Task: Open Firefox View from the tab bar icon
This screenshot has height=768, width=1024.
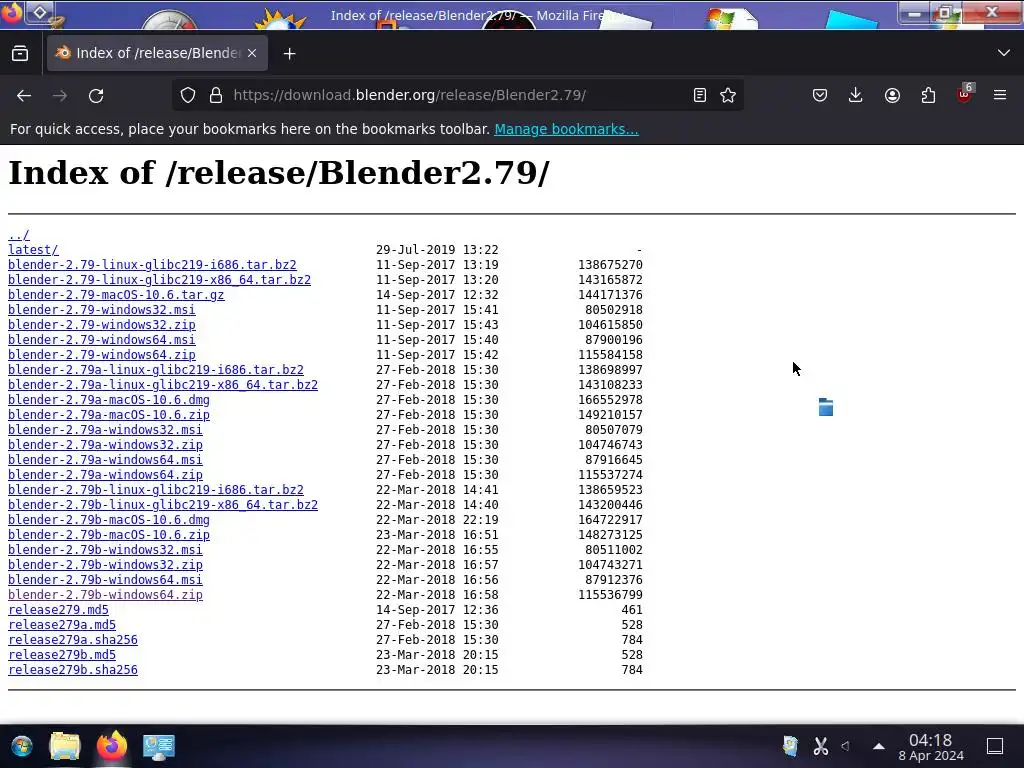Action: pos(20,54)
